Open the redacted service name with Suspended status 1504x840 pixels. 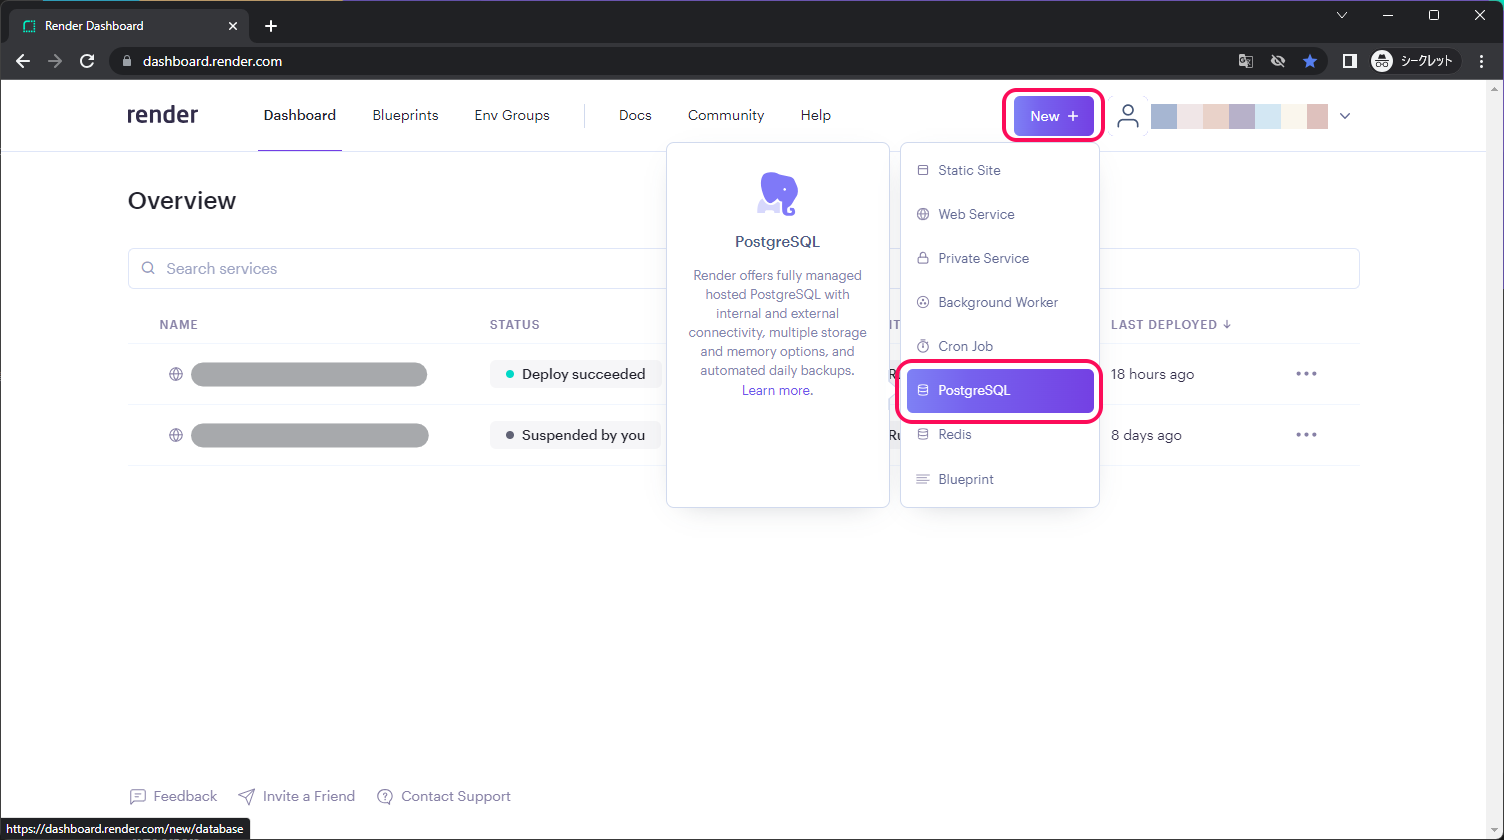[310, 435]
